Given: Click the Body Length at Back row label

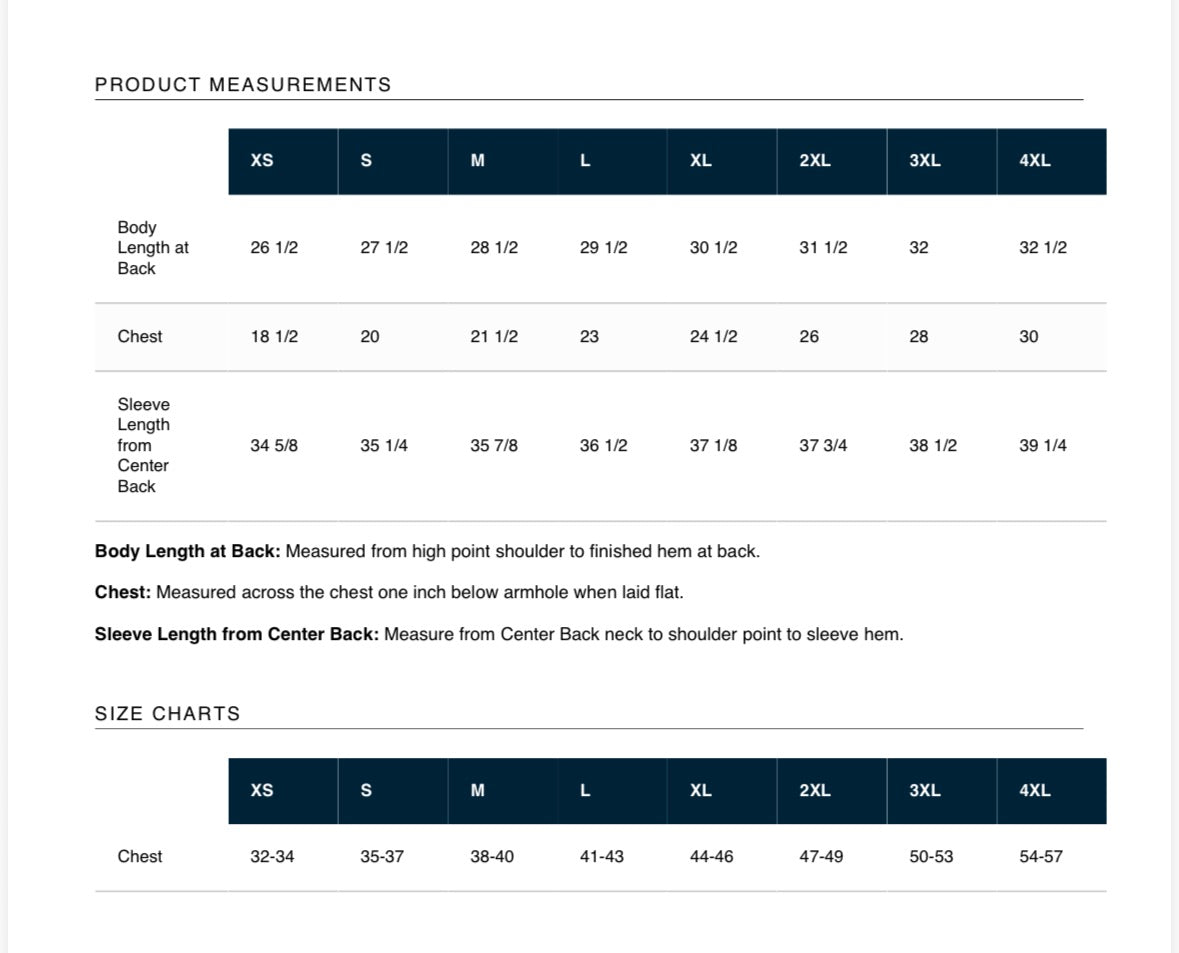Looking at the screenshot, I should pos(153,248).
